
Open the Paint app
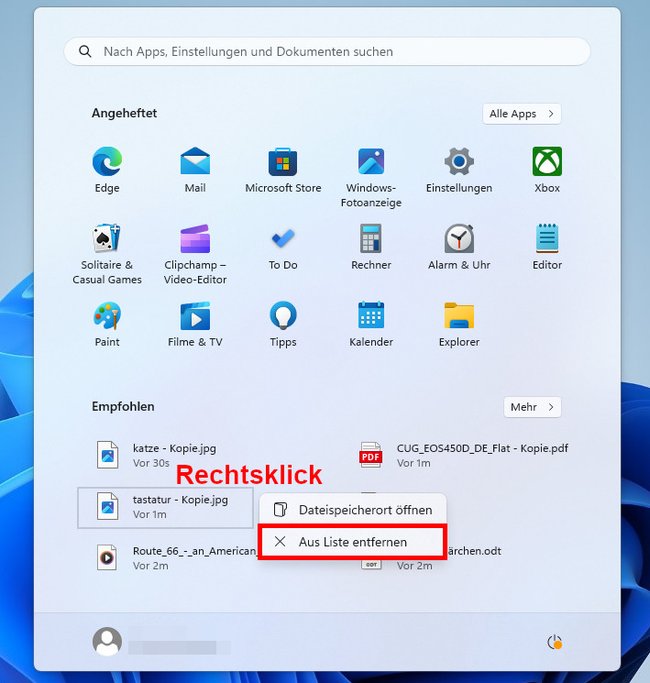pos(107,316)
